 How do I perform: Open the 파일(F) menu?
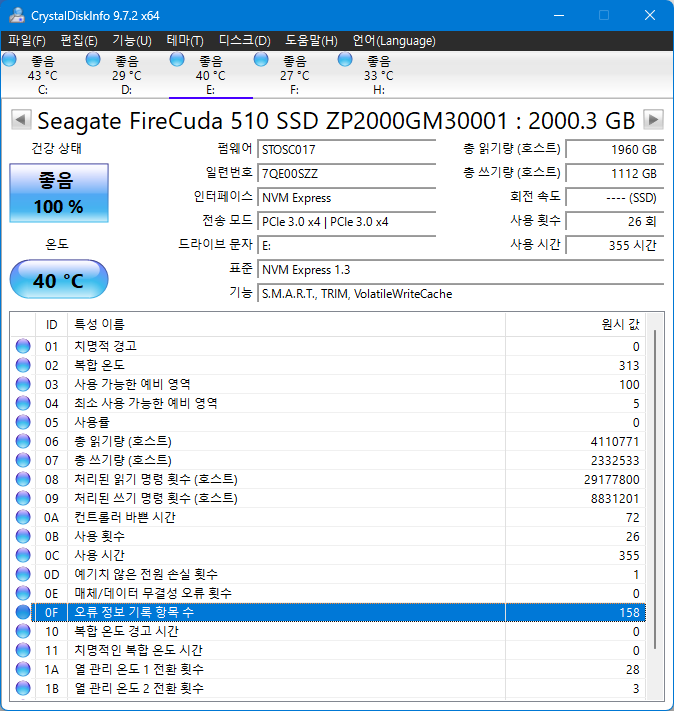coord(27,41)
